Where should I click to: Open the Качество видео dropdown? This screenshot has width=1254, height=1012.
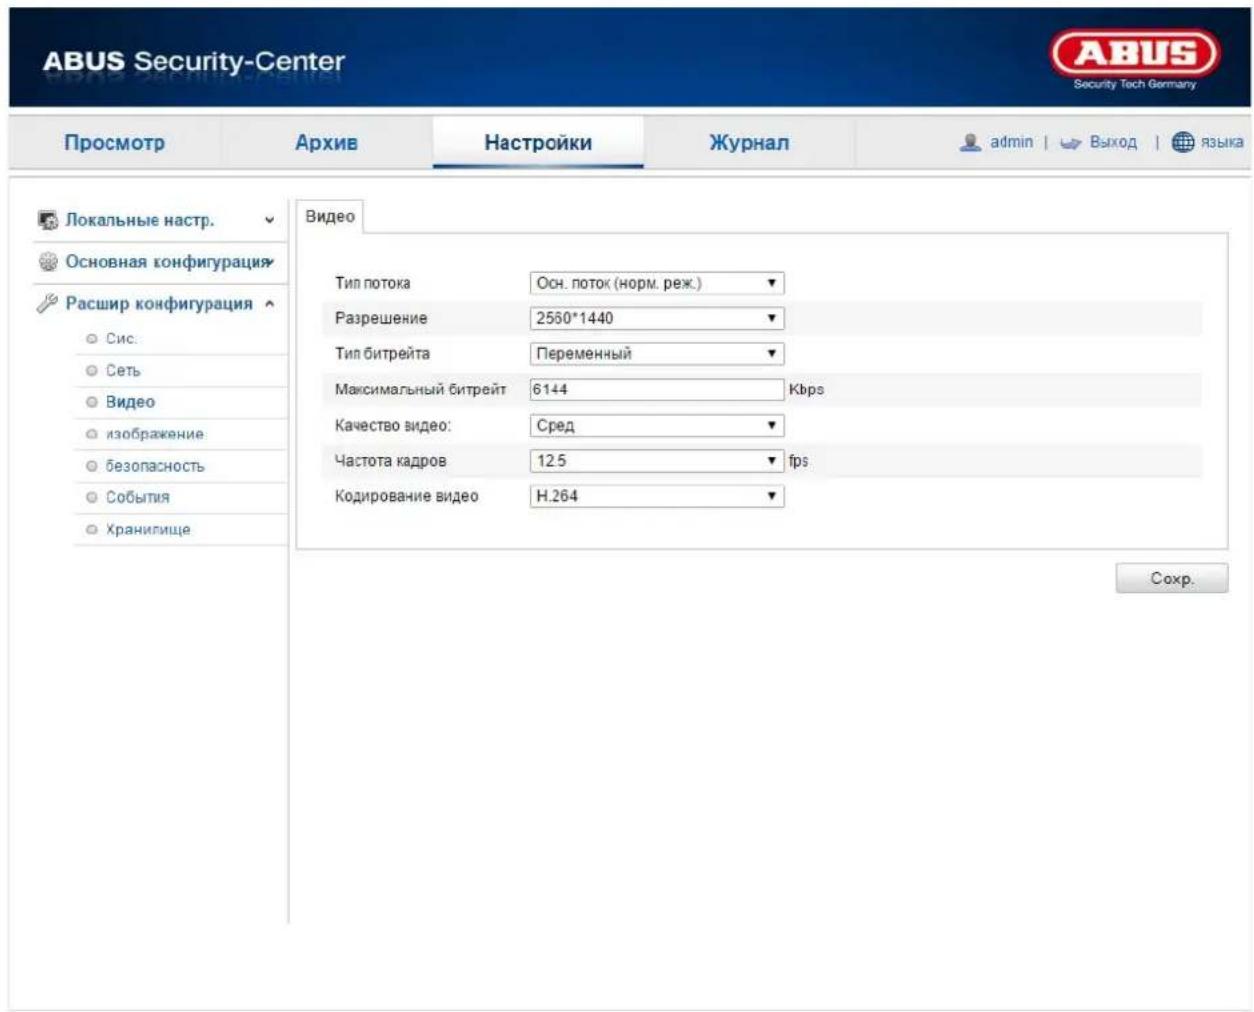point(657,425)
